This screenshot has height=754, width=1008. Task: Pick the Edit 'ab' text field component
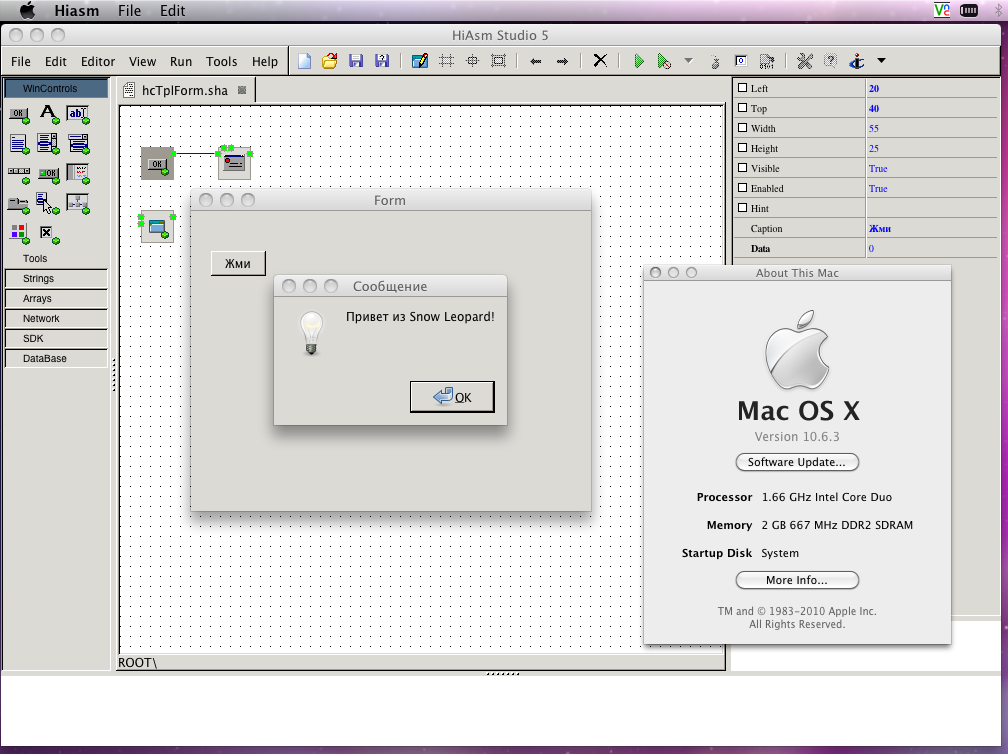coord(78,114)
